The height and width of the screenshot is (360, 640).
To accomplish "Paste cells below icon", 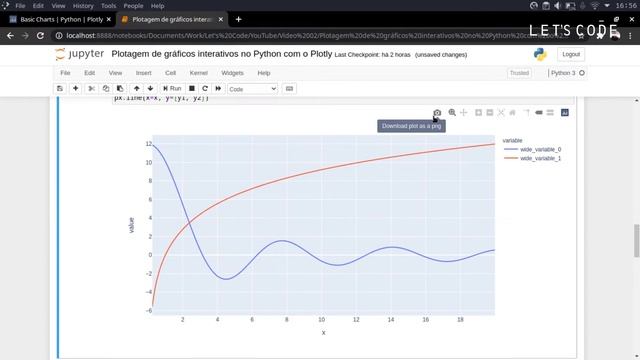I will 120,89.
